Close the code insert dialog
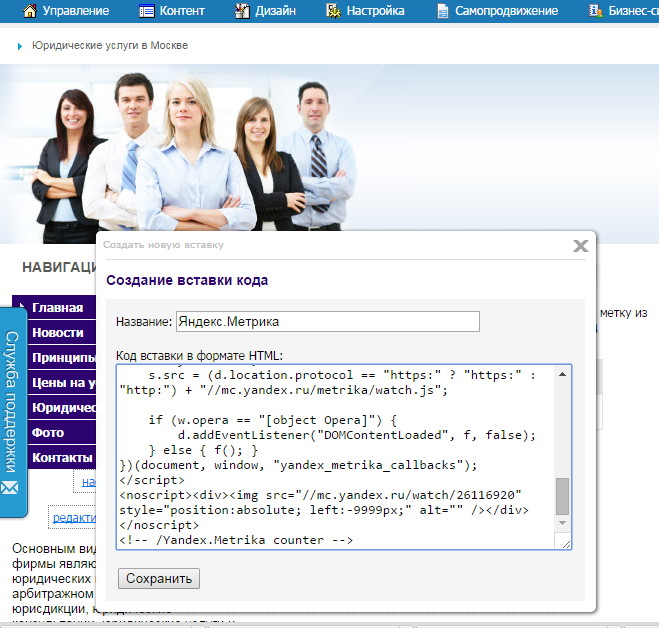 [580, 246]
